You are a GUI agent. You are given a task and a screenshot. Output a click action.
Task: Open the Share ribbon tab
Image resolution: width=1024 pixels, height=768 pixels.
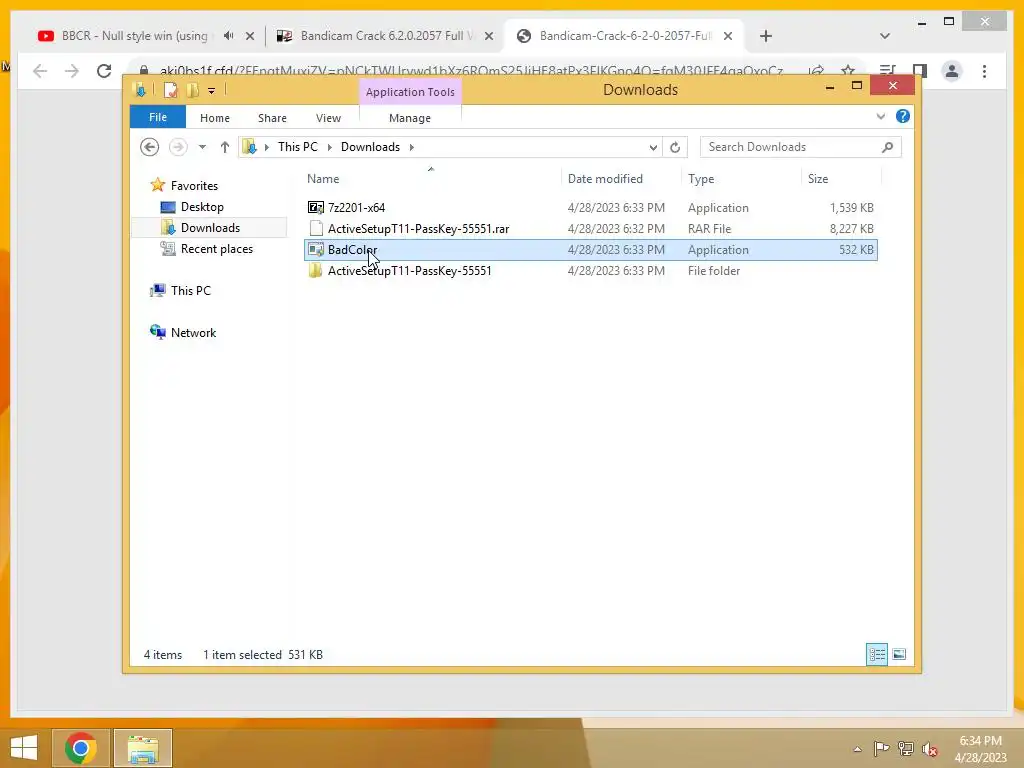(272, 118)
